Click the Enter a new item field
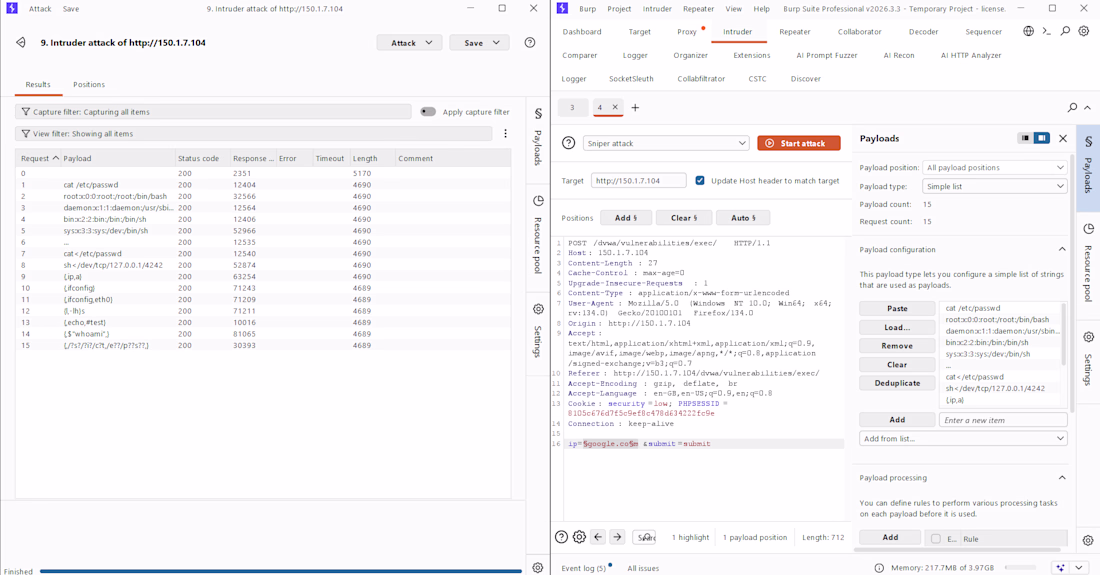Viewport: 1100px width, 575px height. (x=1003, y=420)
